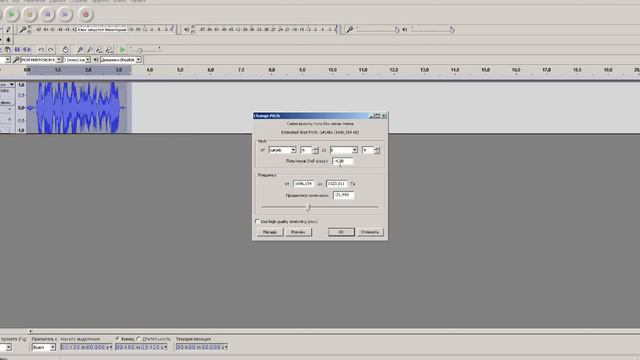640x360 pixels.
Task: Click the Redo arrow icon
Action: coord(51,50)
